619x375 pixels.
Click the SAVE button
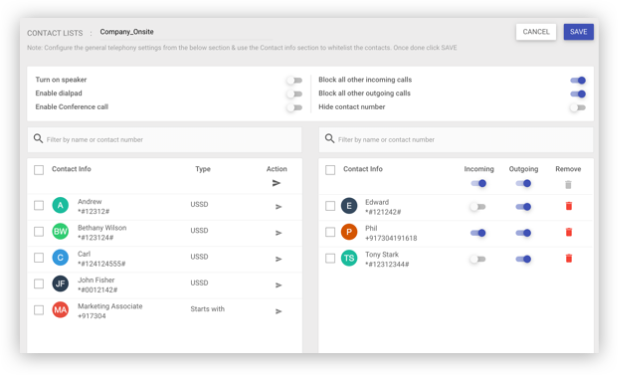pos(578,32)
